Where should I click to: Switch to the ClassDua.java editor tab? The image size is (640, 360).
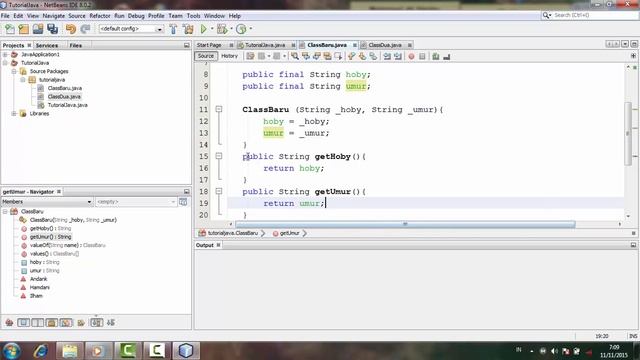tap(385, 45)
